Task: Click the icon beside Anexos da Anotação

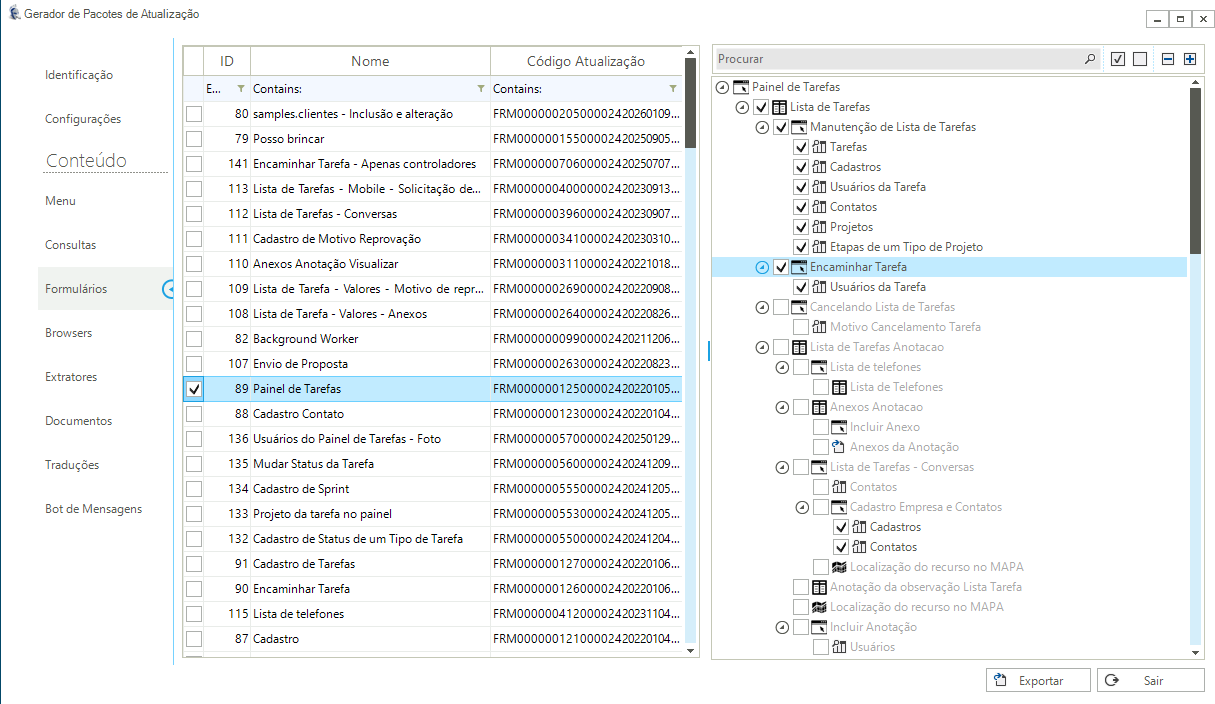Action: point(839,447)
